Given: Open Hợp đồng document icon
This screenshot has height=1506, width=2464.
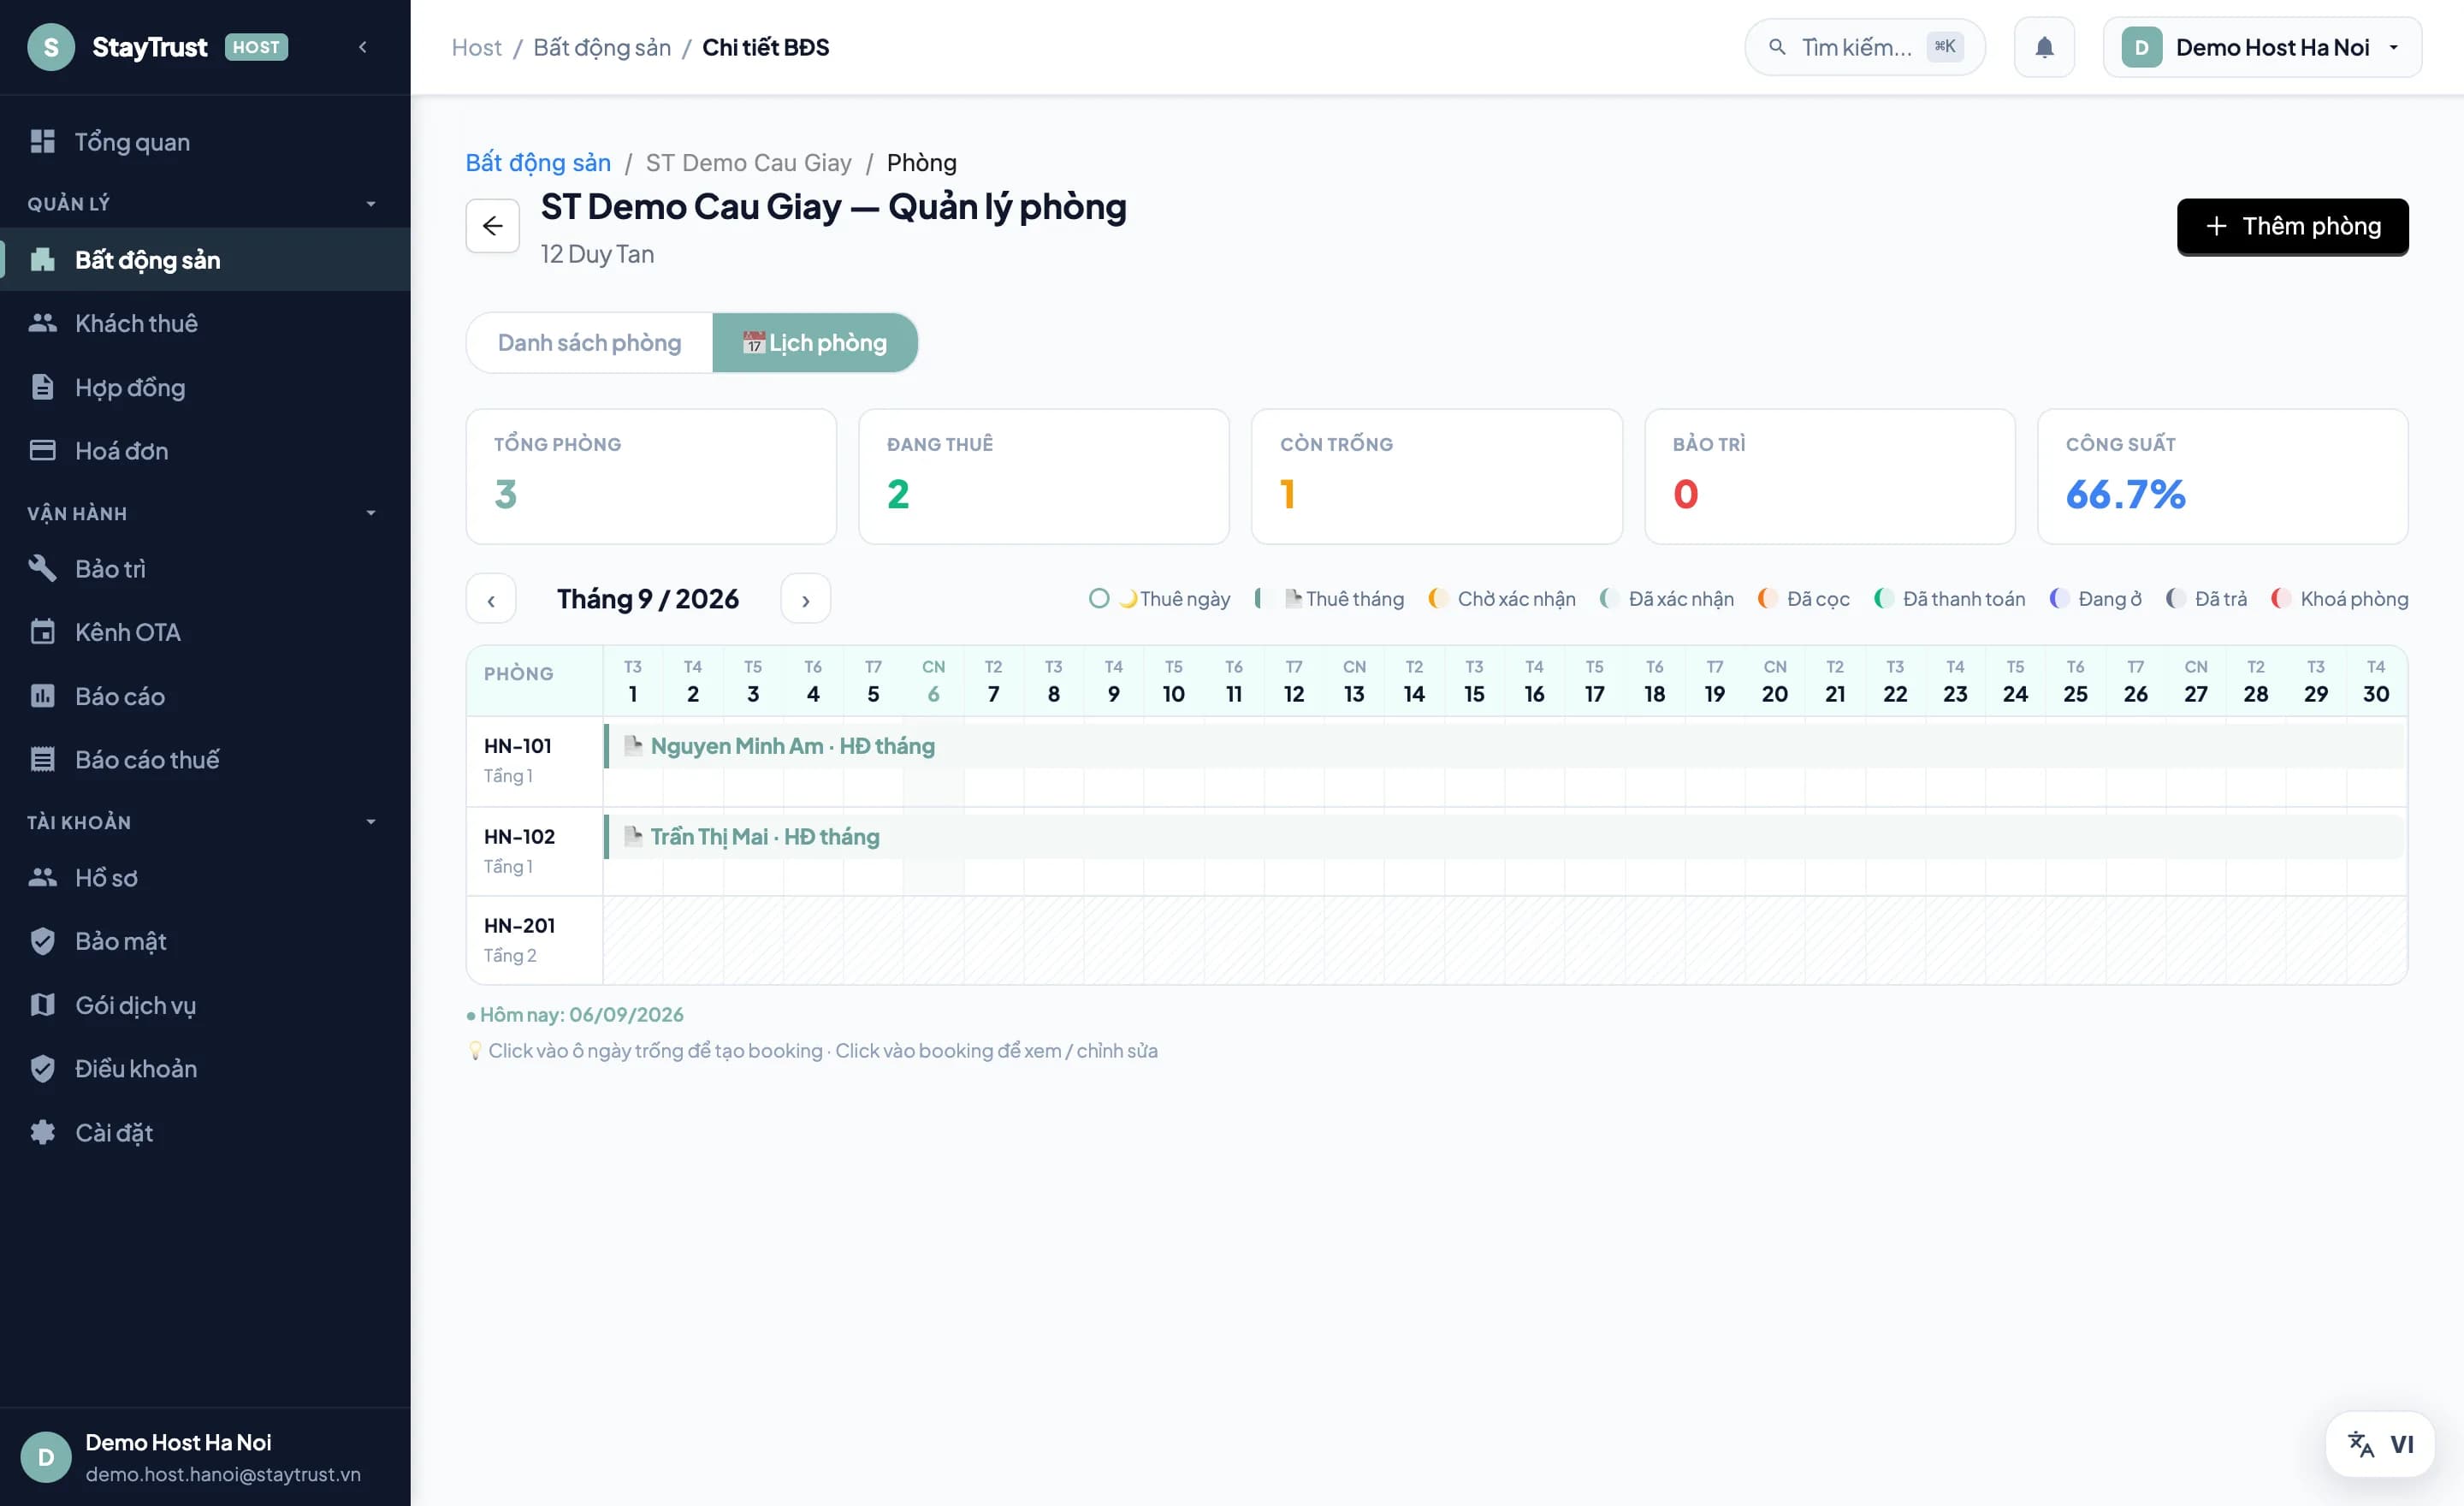Looking at the screenshot, I should (x=42, y=387).
